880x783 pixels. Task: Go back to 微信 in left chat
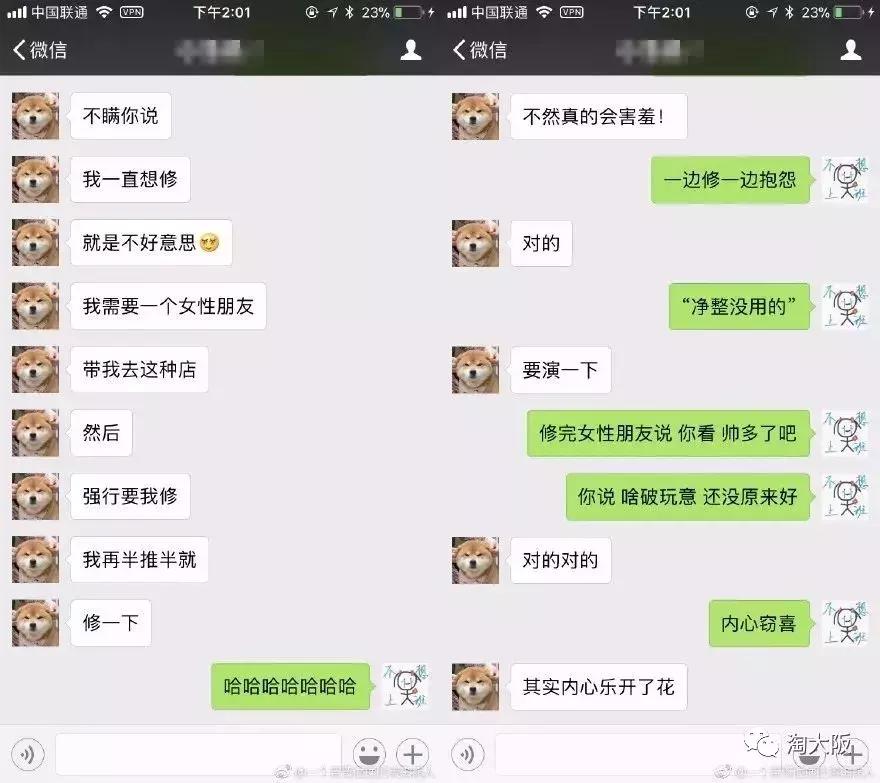tap(39, 50)
